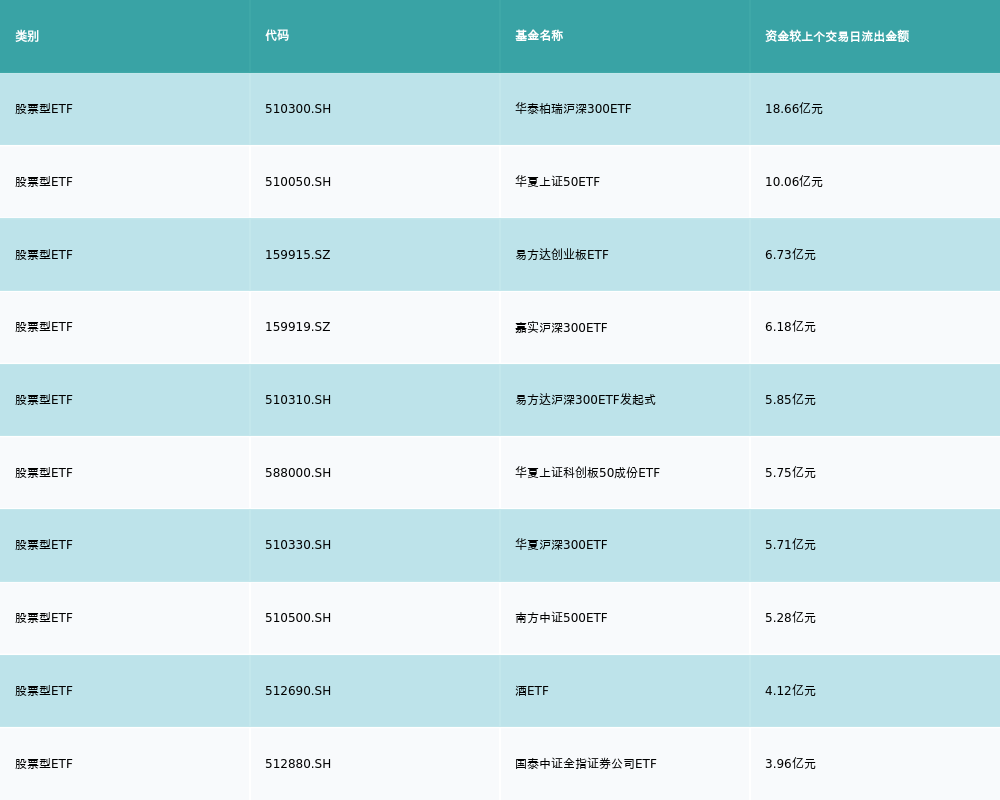The image size is (1000, 800).
Task: Click the 18.66亿元 outflow value
Action: coord(793,109)
